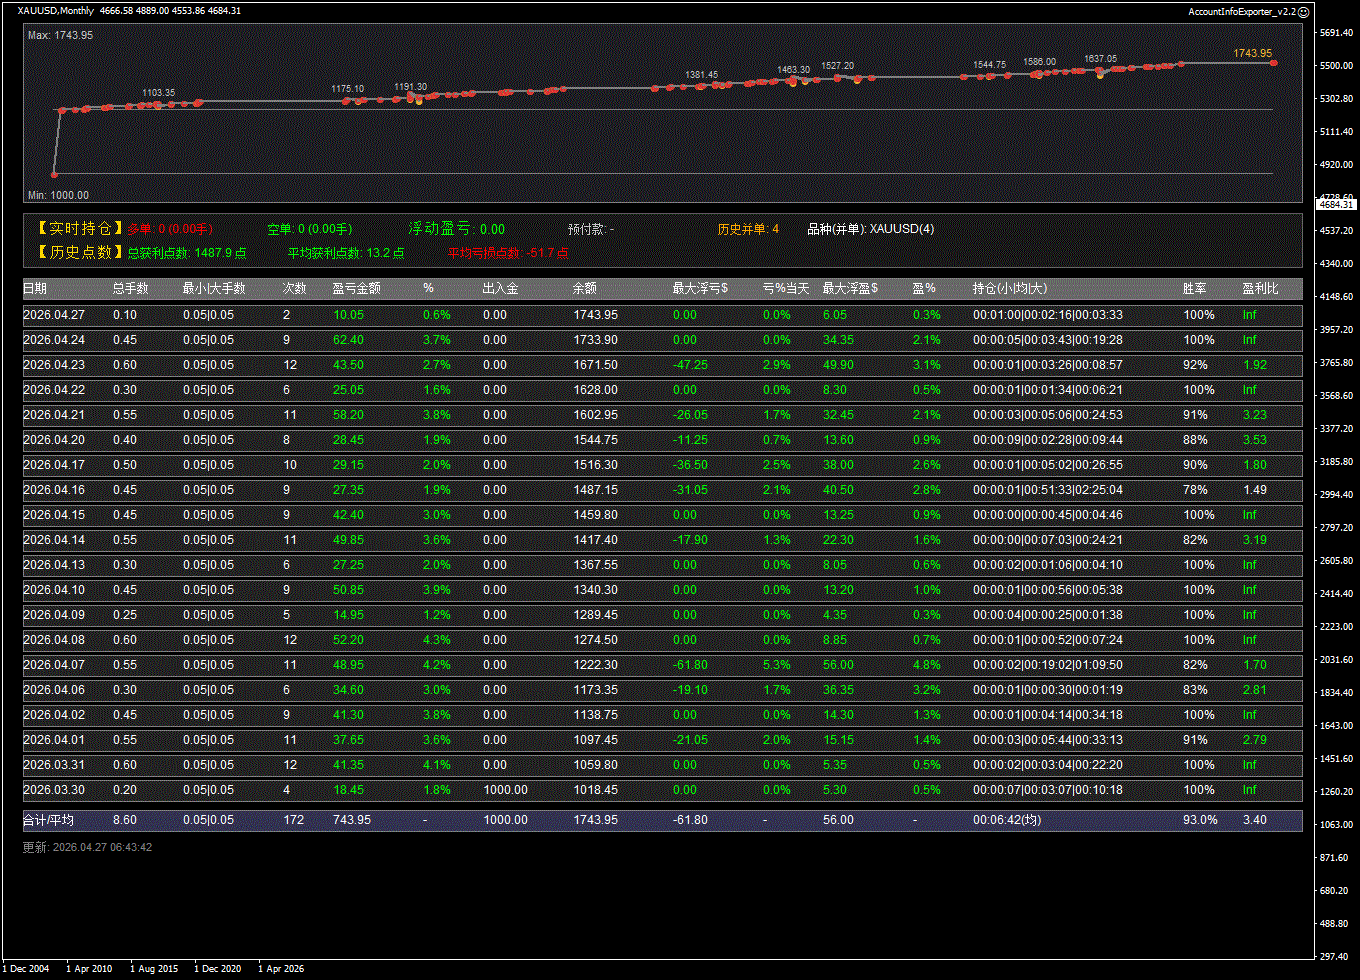Screen dimensions: 1360x980
Task: Click the current price tag 4684.31
Action: [1336, 204]
